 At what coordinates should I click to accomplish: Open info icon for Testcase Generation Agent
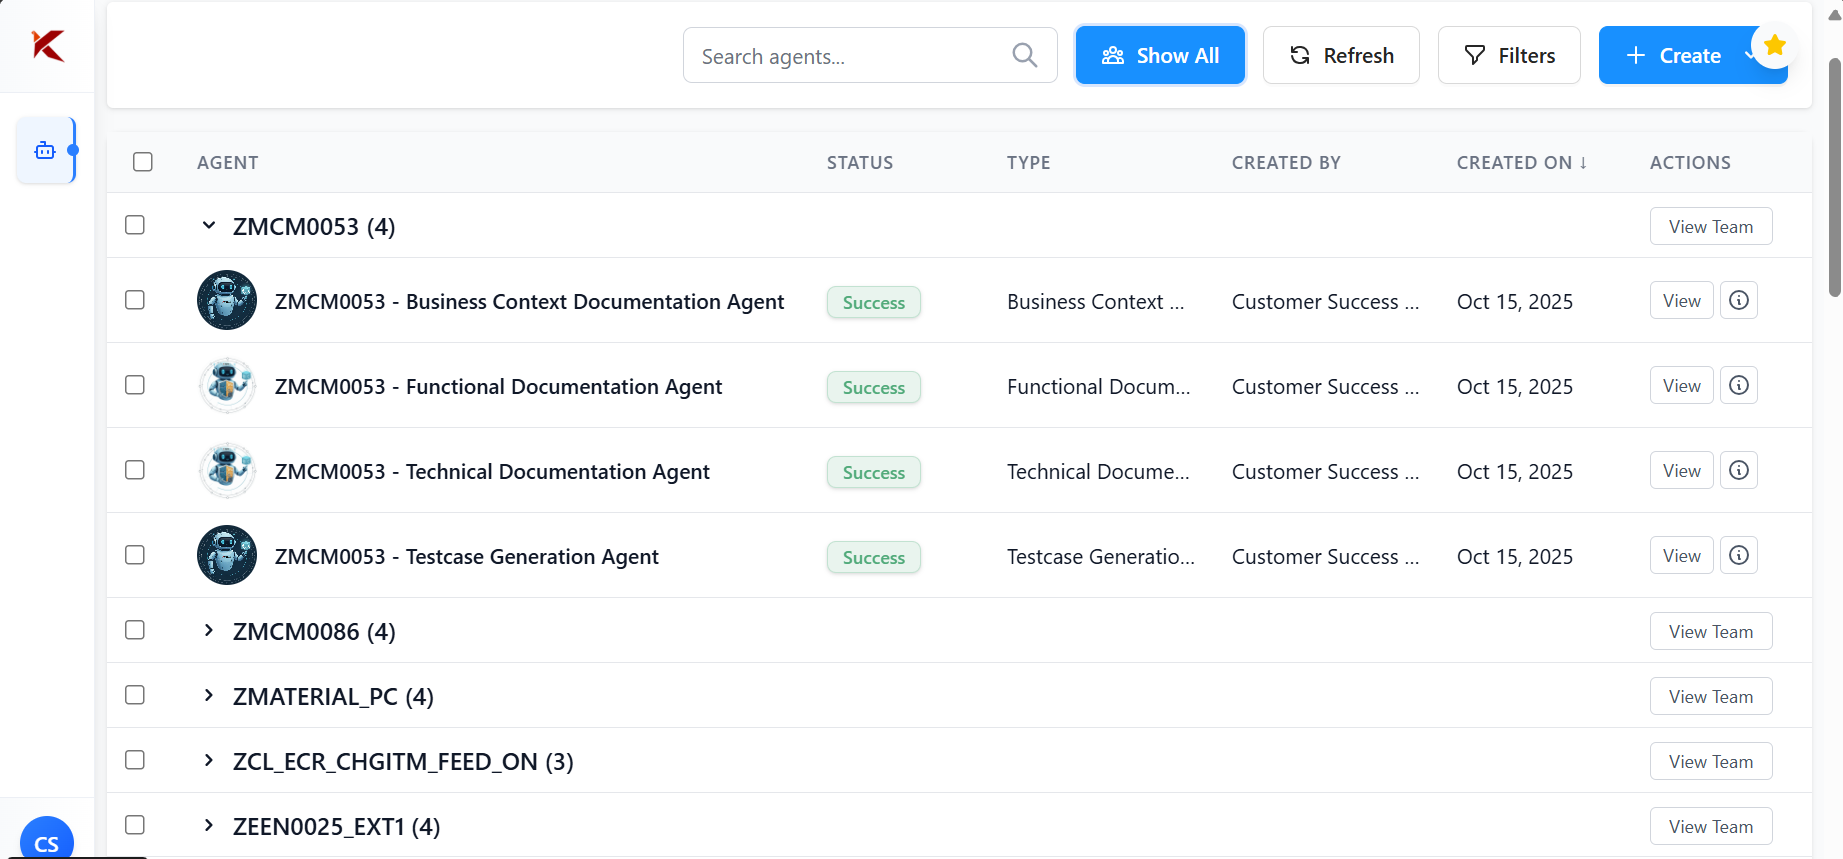click(1738, 555)
